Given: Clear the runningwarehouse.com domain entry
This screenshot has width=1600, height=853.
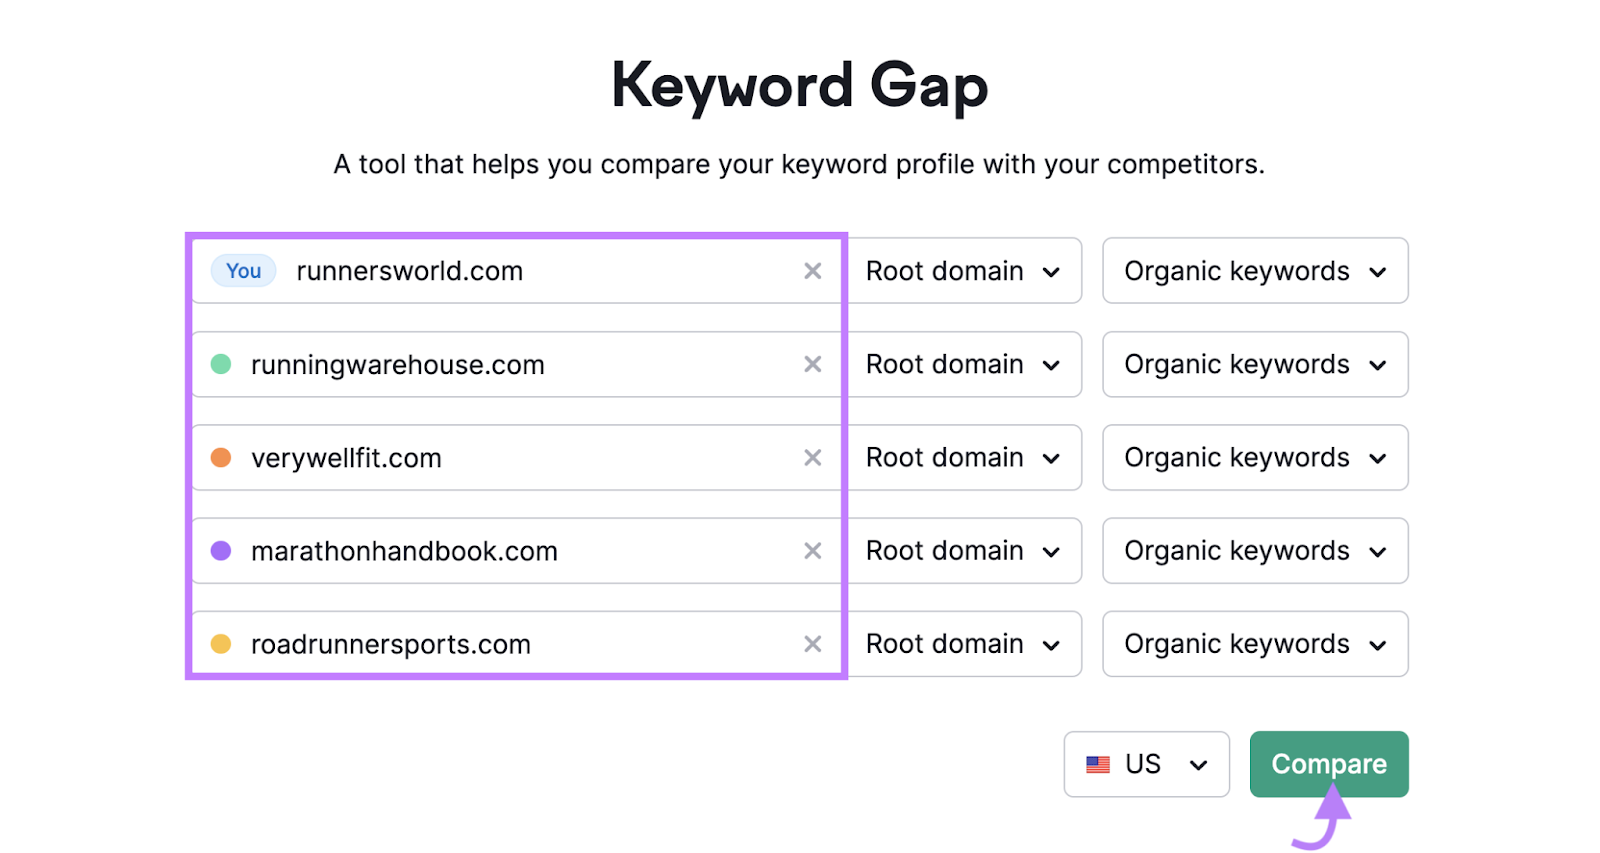Looking at the screenshot, I should click(x=812, y=364).
